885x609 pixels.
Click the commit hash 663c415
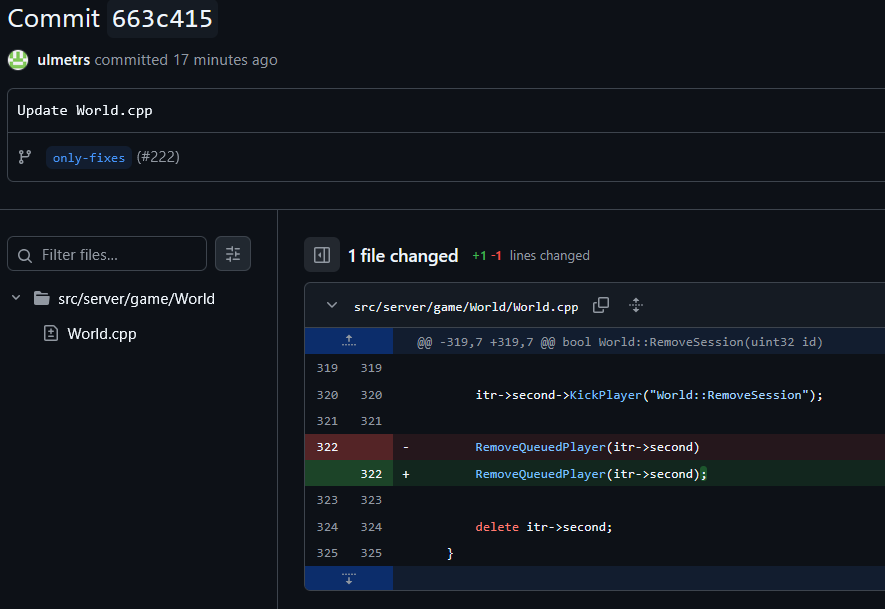point(162,19)
